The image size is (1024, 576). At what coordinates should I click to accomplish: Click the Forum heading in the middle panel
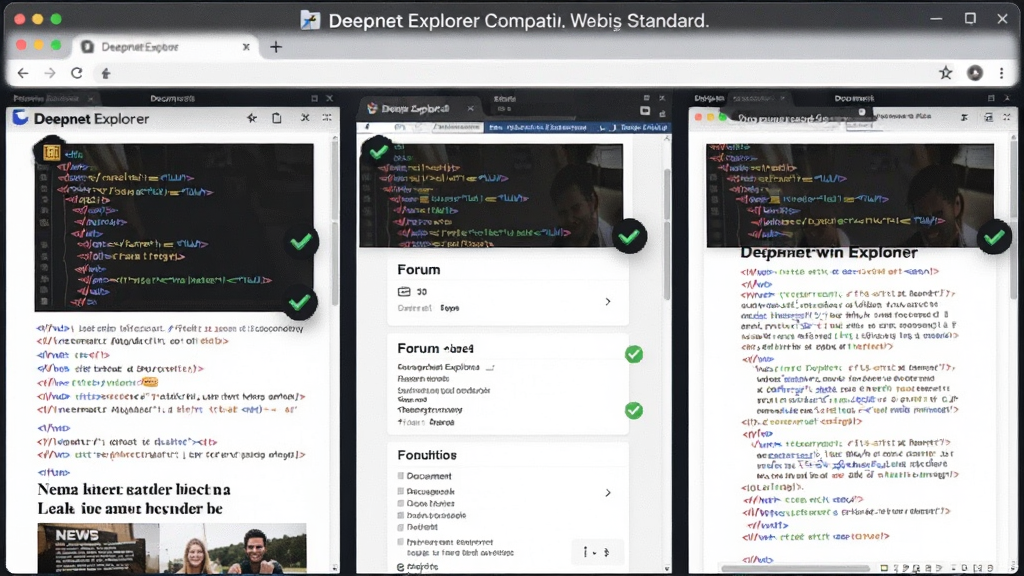[419, 270]
